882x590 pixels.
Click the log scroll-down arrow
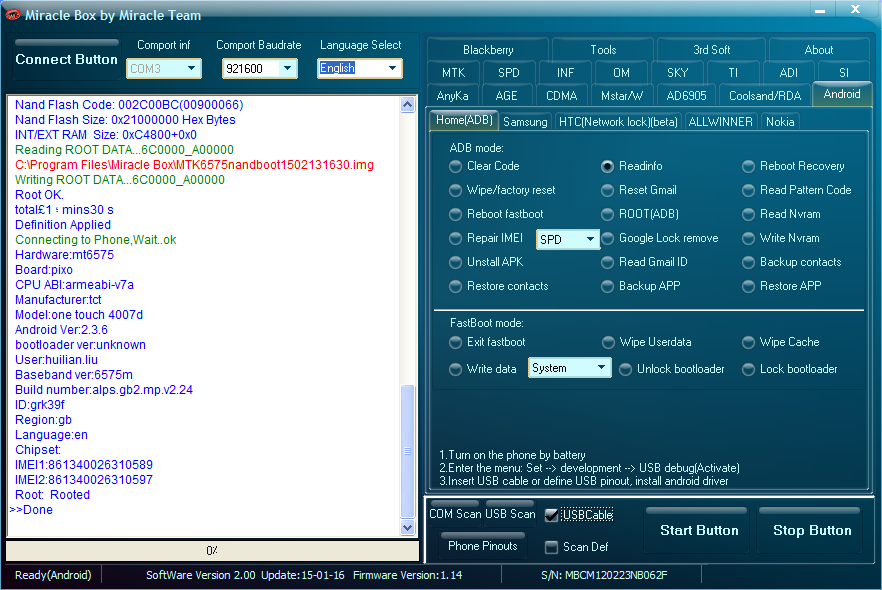408,528
